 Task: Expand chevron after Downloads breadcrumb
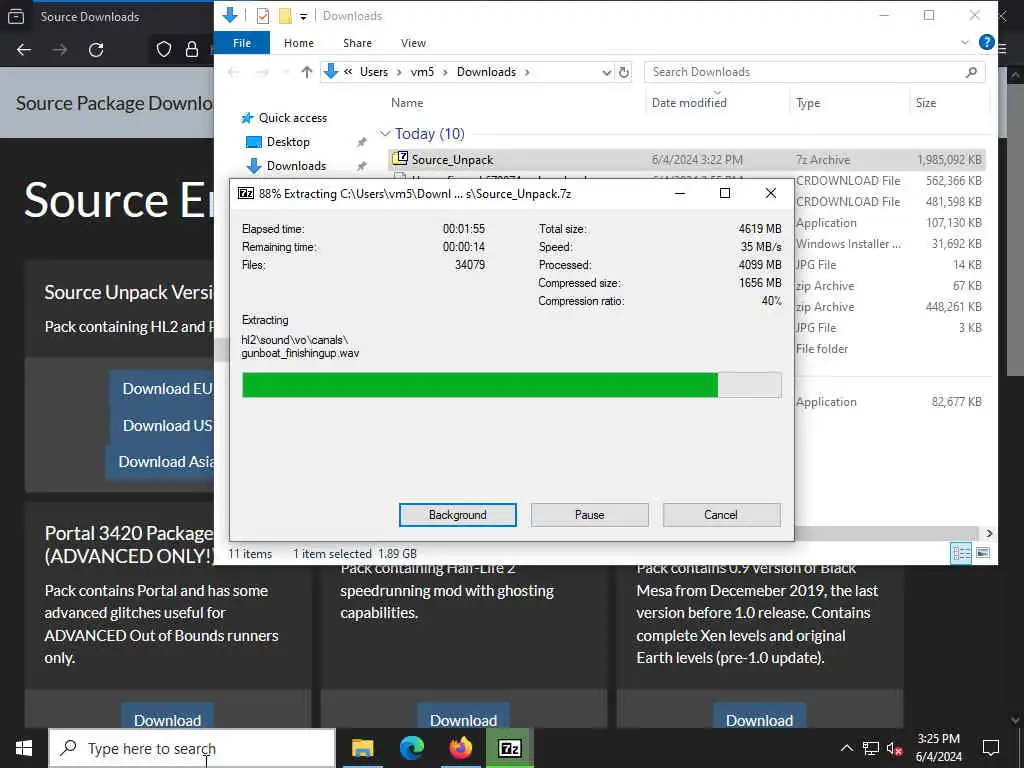pos(527,72)
